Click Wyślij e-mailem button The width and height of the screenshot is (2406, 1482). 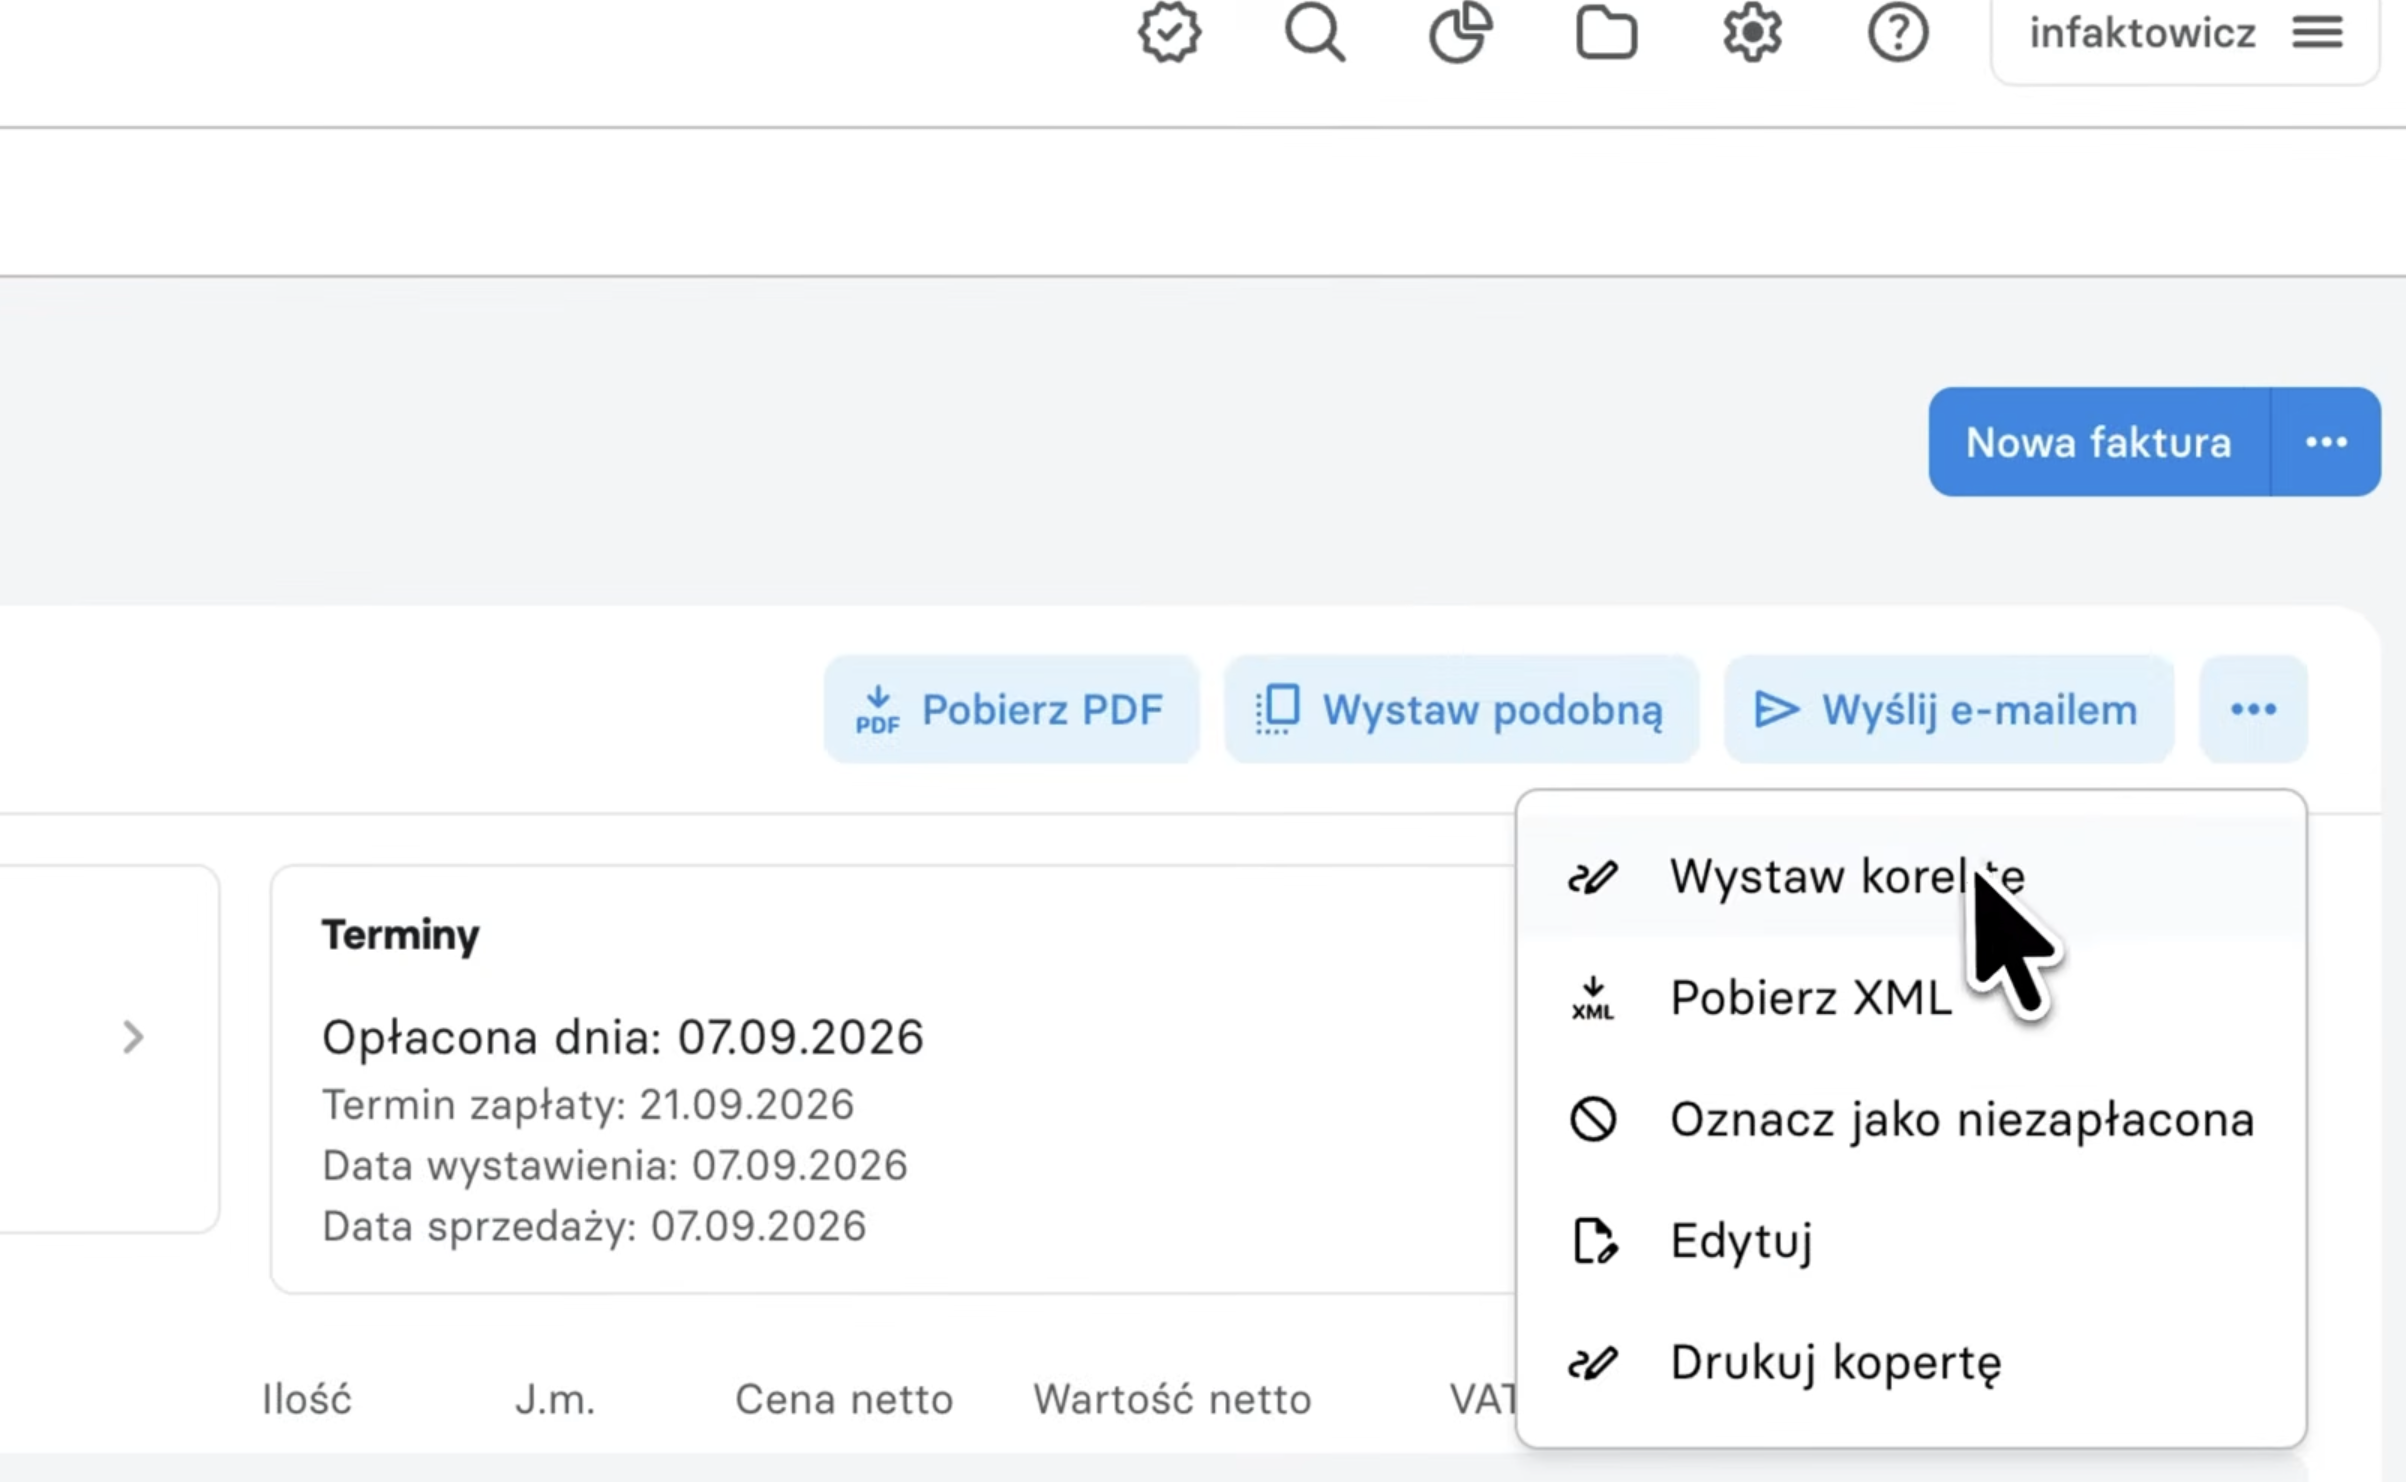click(x=1948, y=710)
